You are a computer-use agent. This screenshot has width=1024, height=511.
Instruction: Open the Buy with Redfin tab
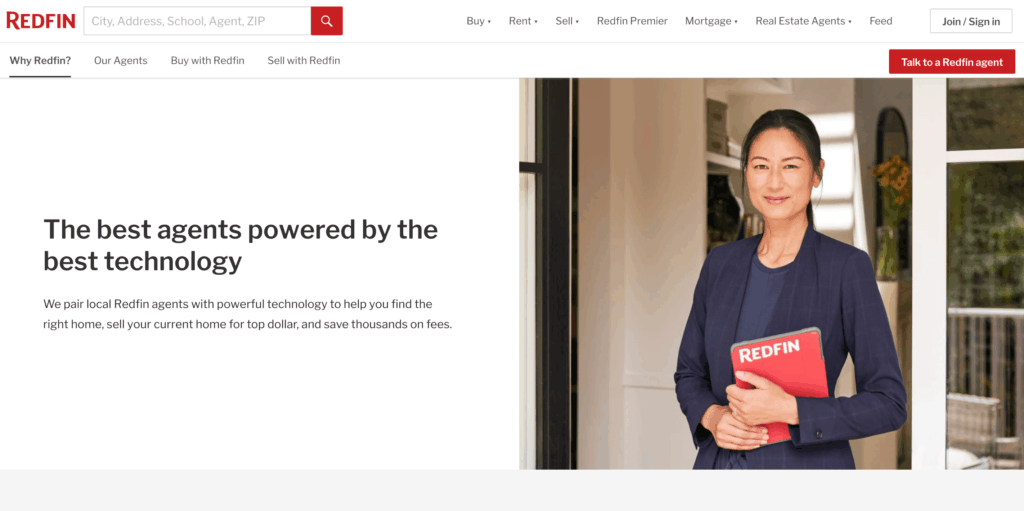208,60
